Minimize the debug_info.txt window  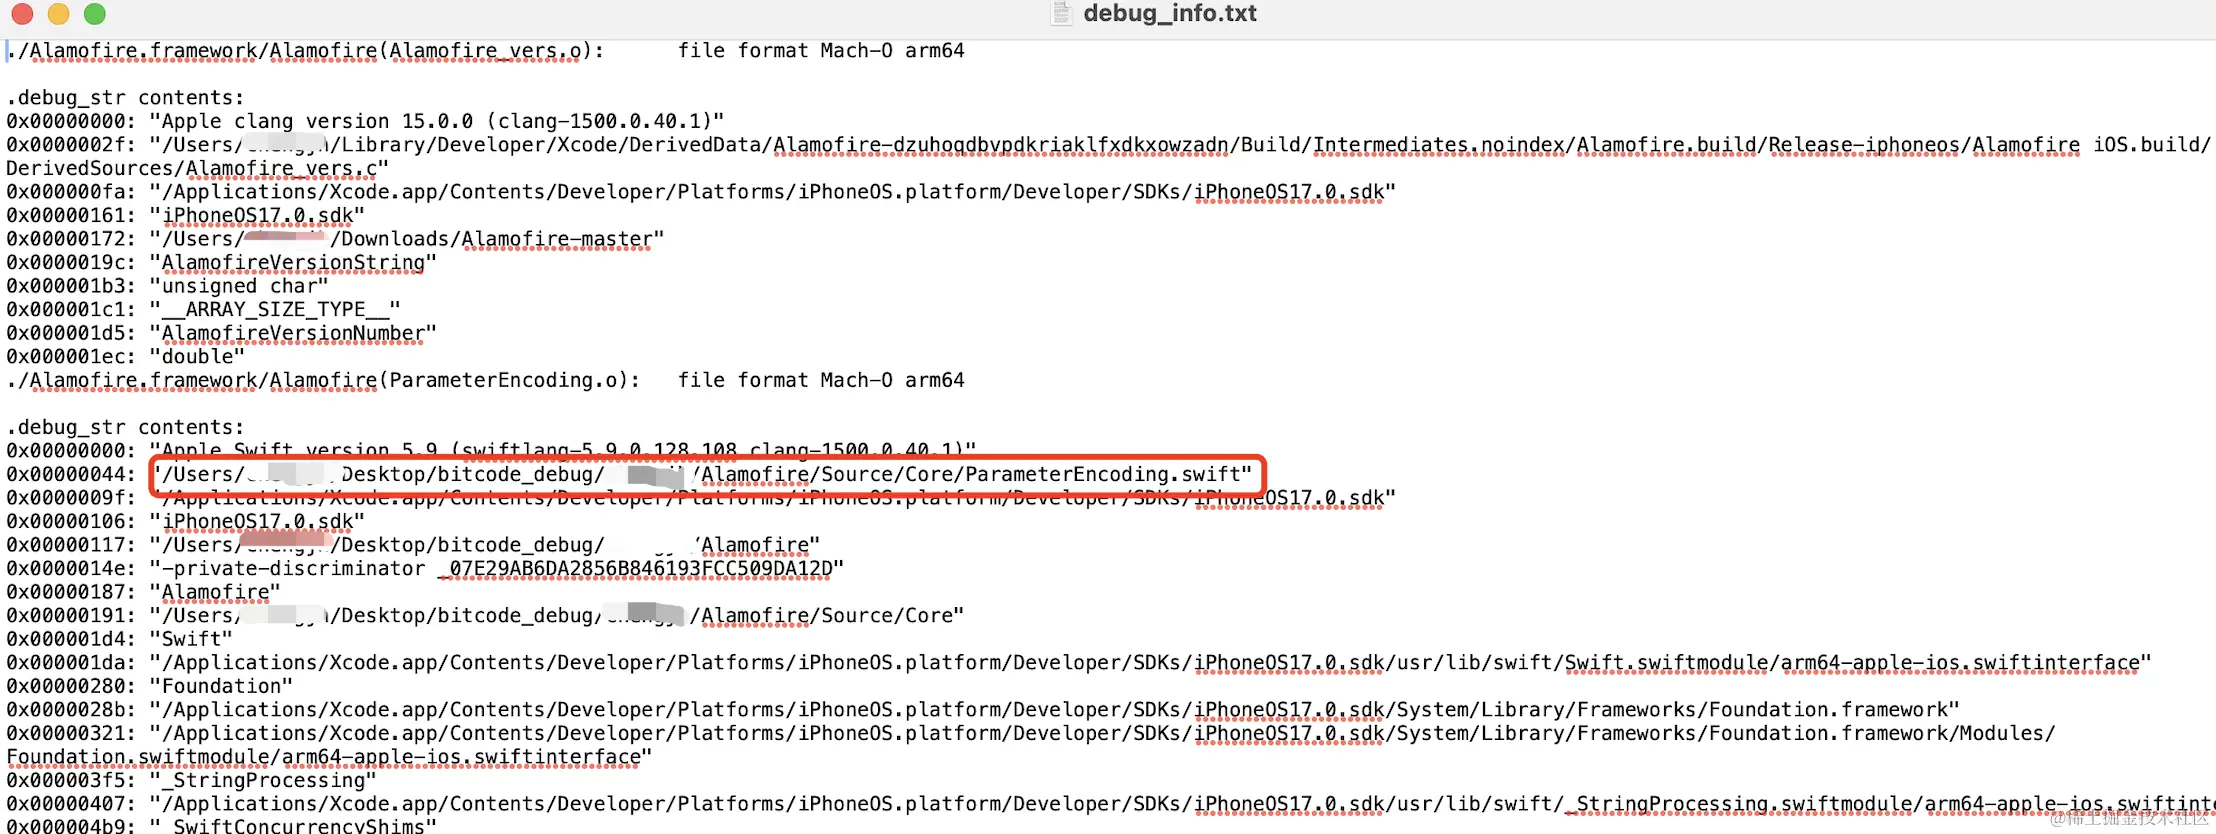click(x=59, y=13)
